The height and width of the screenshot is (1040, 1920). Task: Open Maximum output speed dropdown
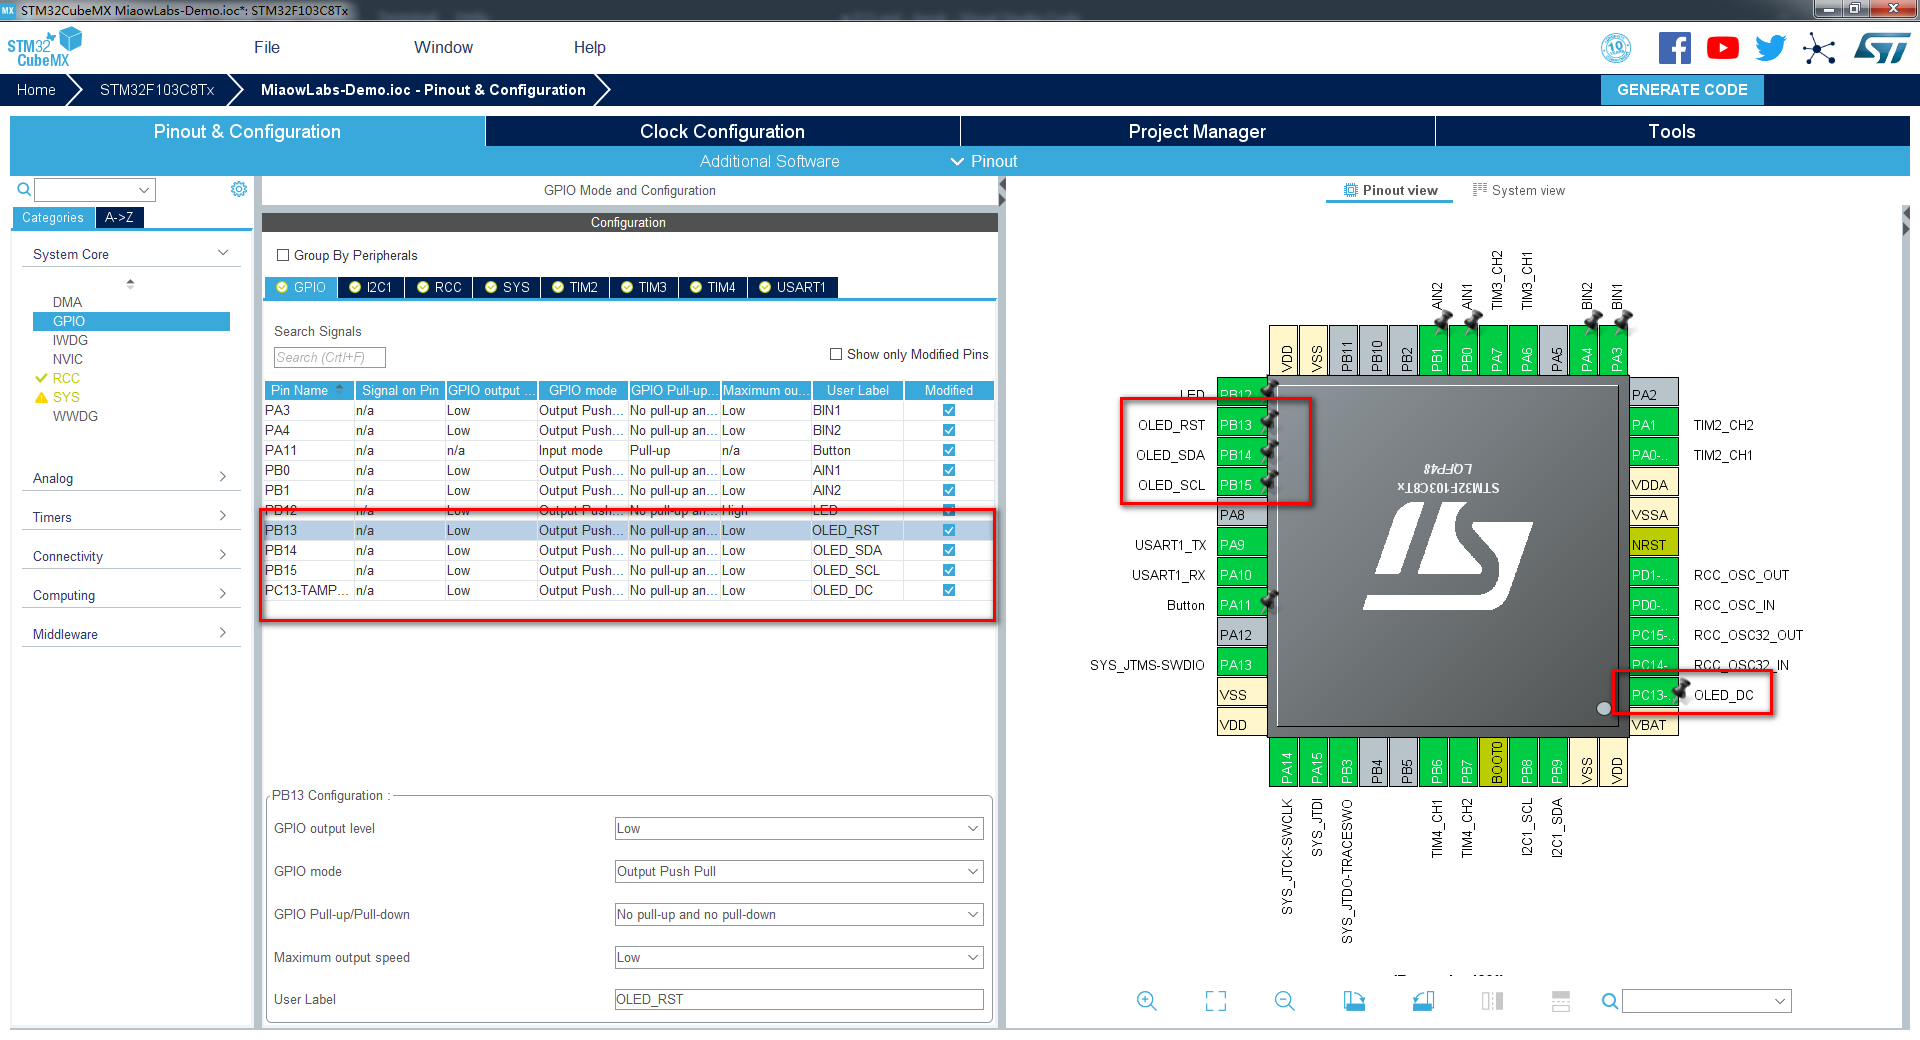point(799,957)
